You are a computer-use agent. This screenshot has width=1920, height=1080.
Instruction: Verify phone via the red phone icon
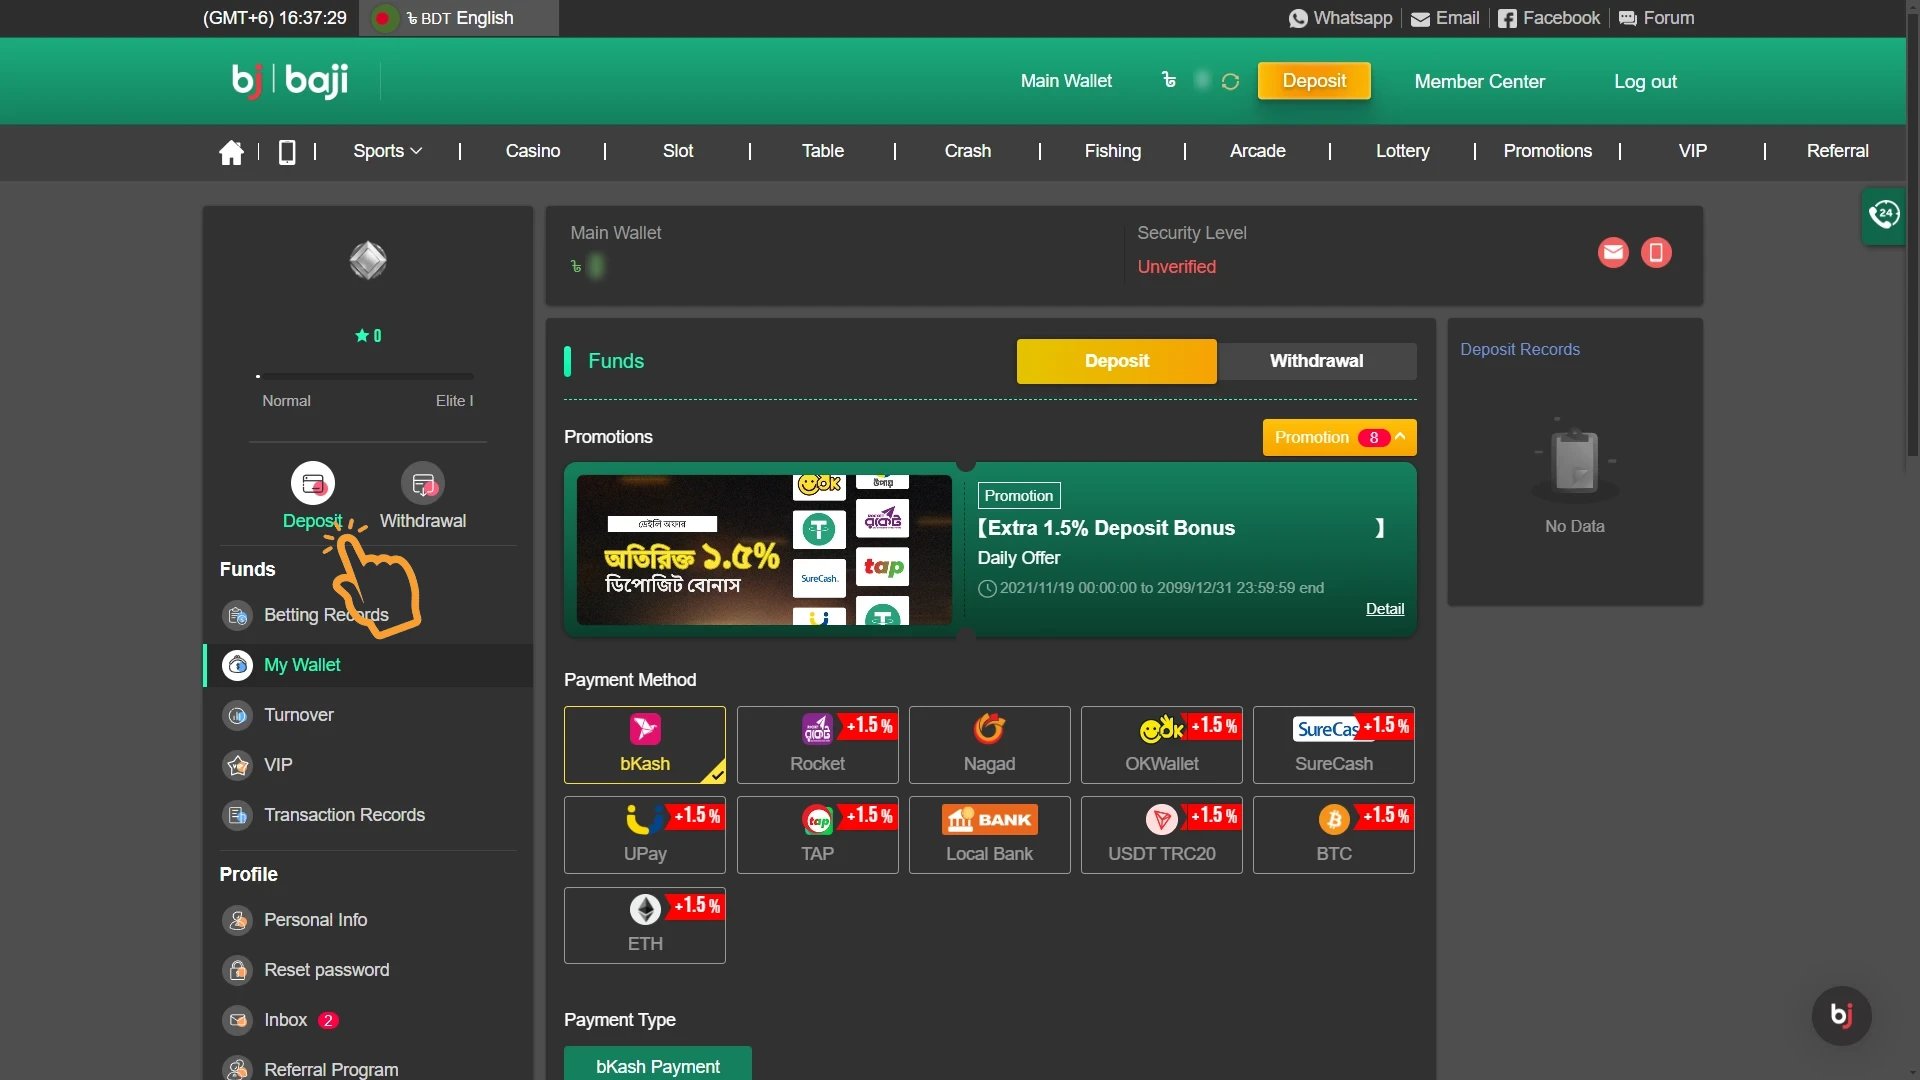pyautogui.click(x=1656, y=253)
